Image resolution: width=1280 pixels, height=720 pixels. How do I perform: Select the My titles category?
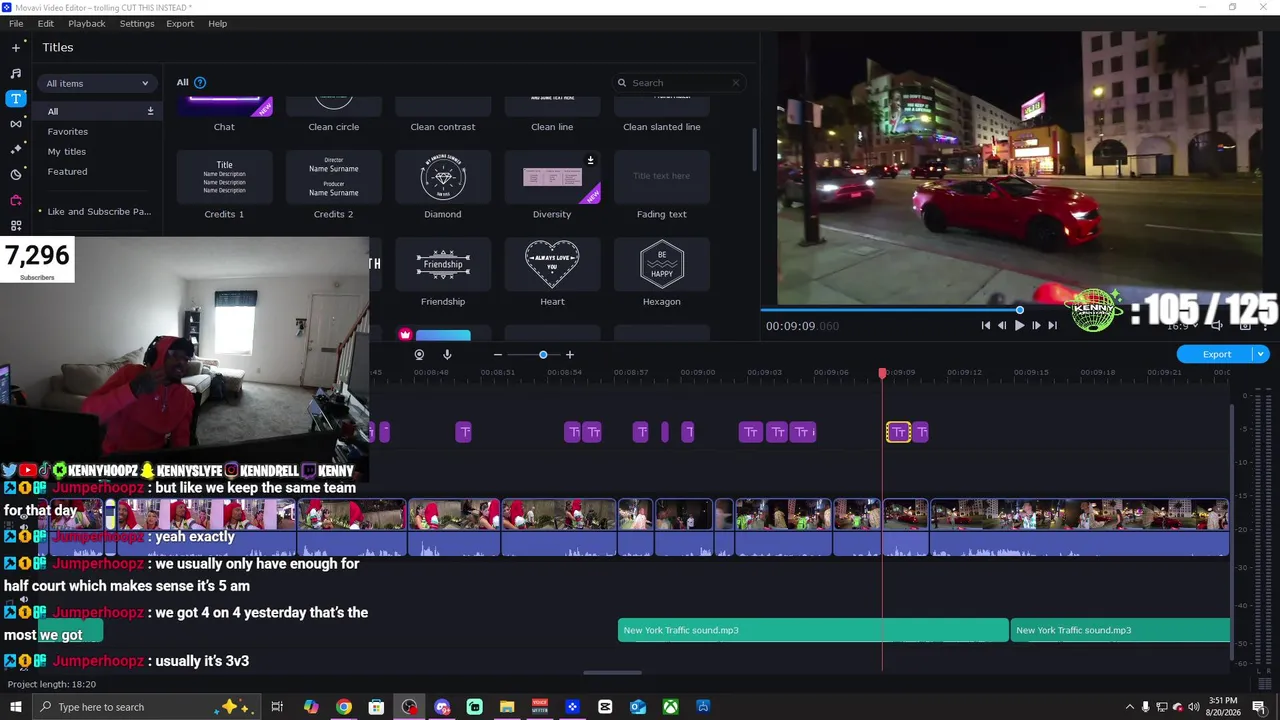67,151
